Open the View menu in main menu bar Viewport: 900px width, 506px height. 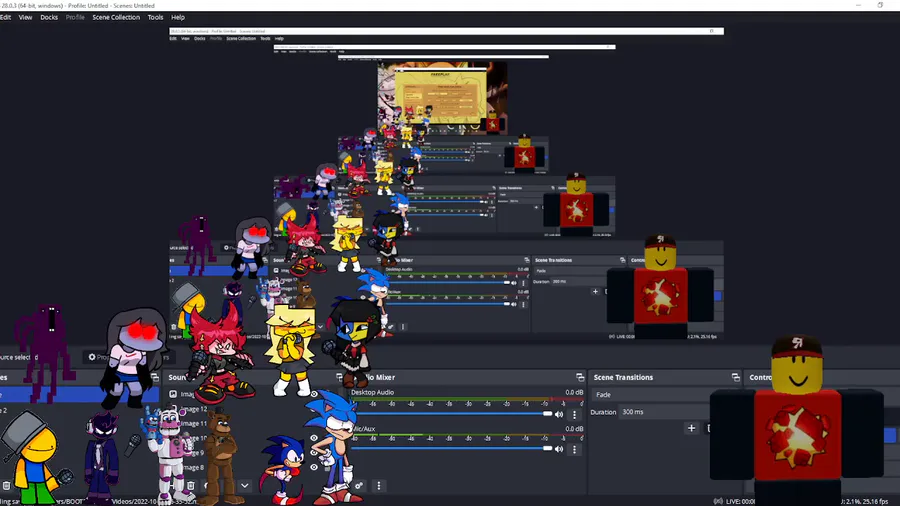pyautogui.click(x=25, y=17)
